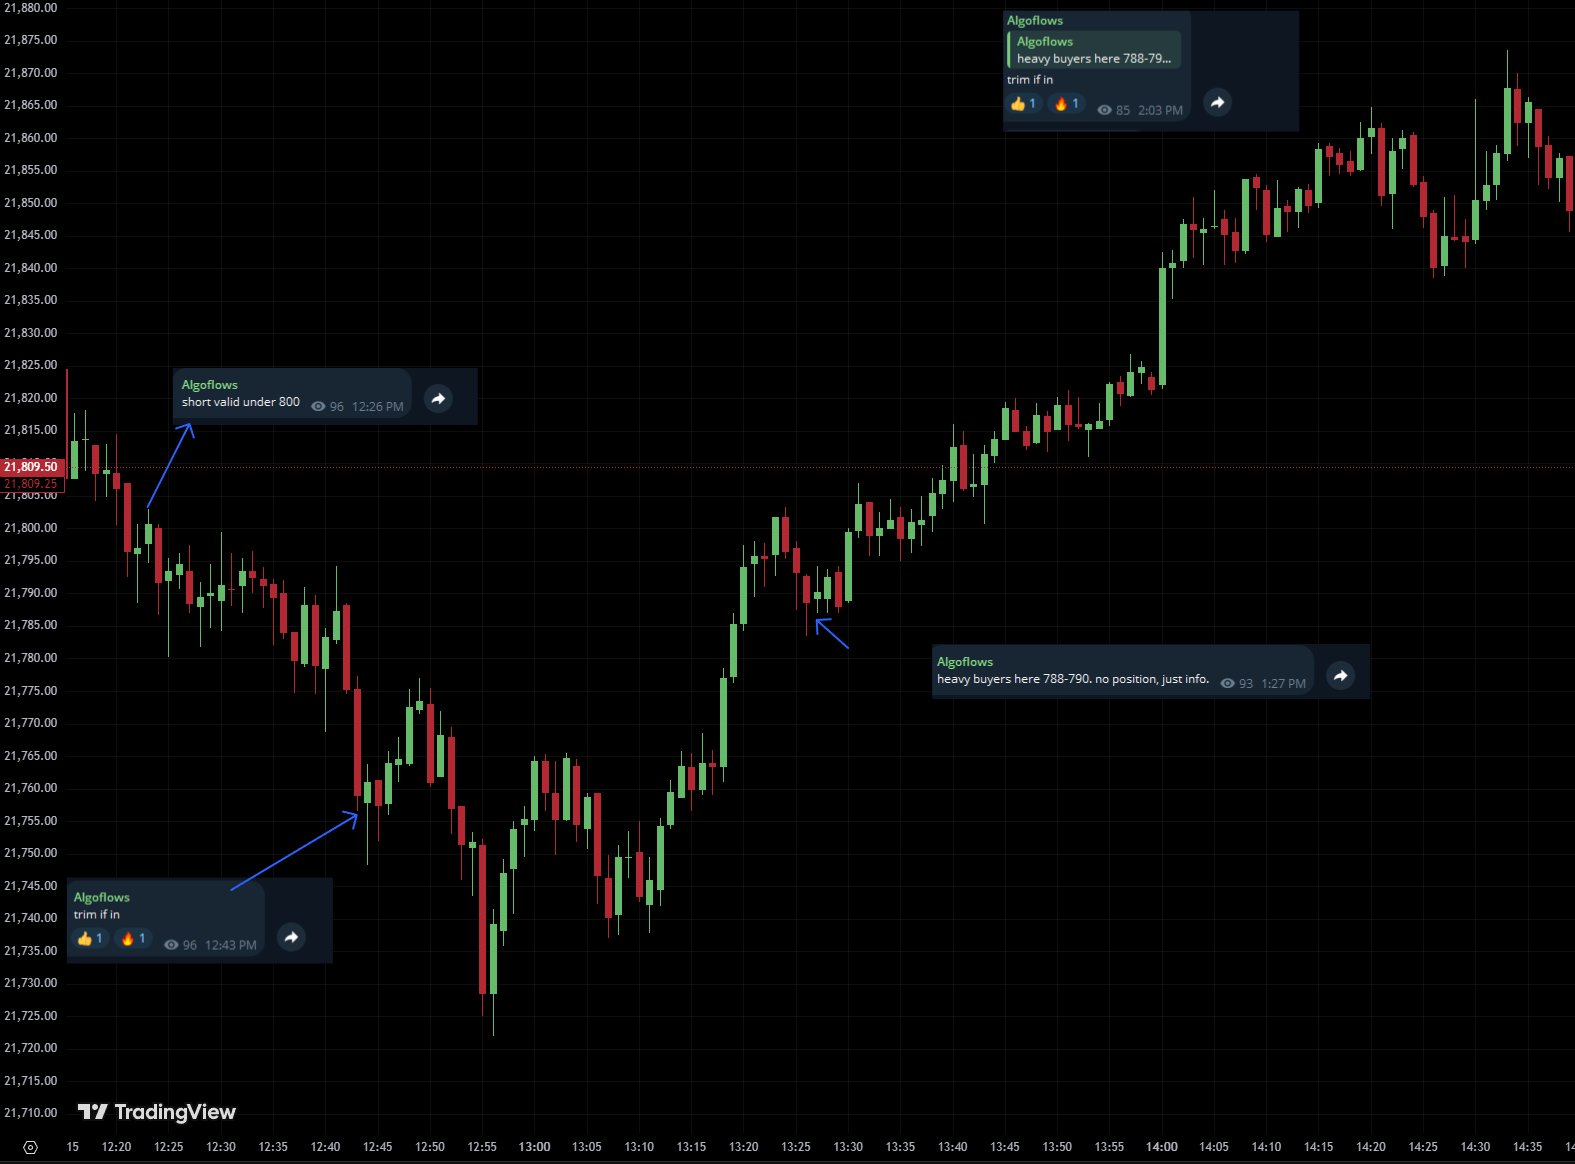Click the views eye icon beside 12:26 PM
Screen dimensions: 1575x1164
pos(318,407)
